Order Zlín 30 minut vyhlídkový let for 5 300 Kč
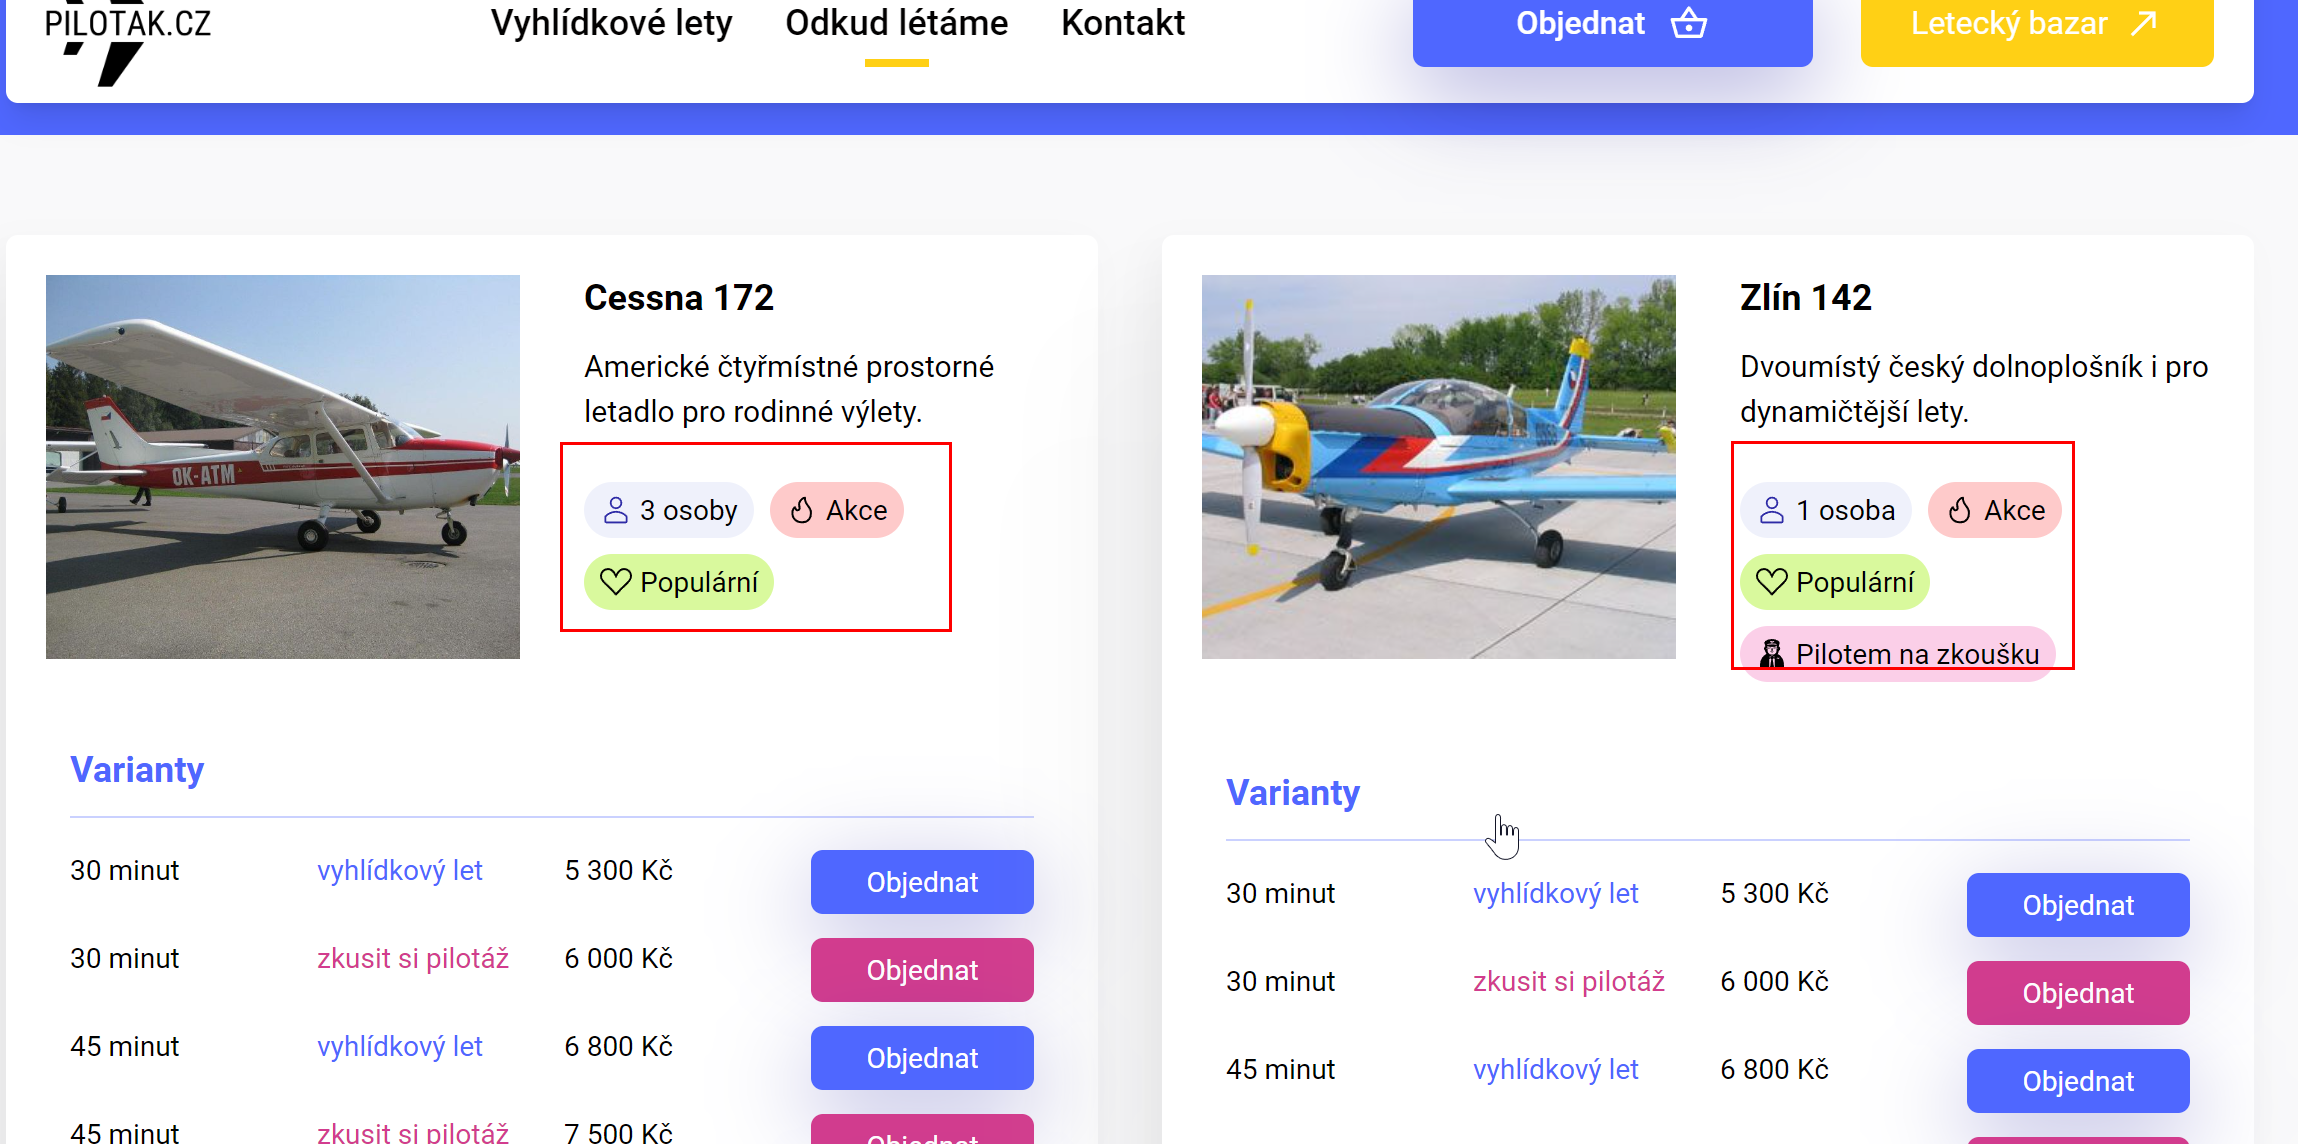2298x1144 pixels. coord(2078,905)
